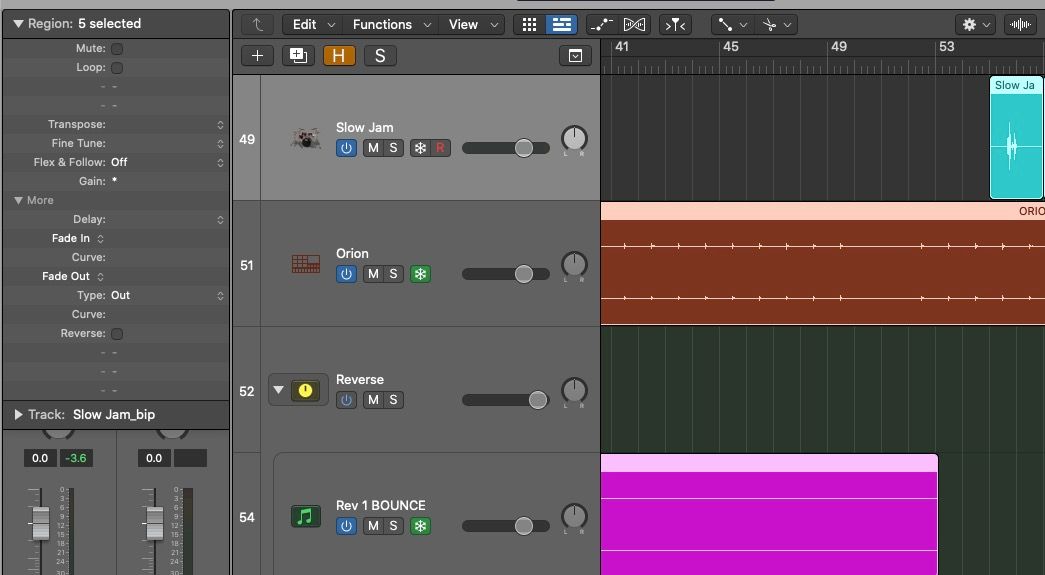This screenshot has height=575, width=1045.
Task: Open the track header options button
Action: click(575, 56)
